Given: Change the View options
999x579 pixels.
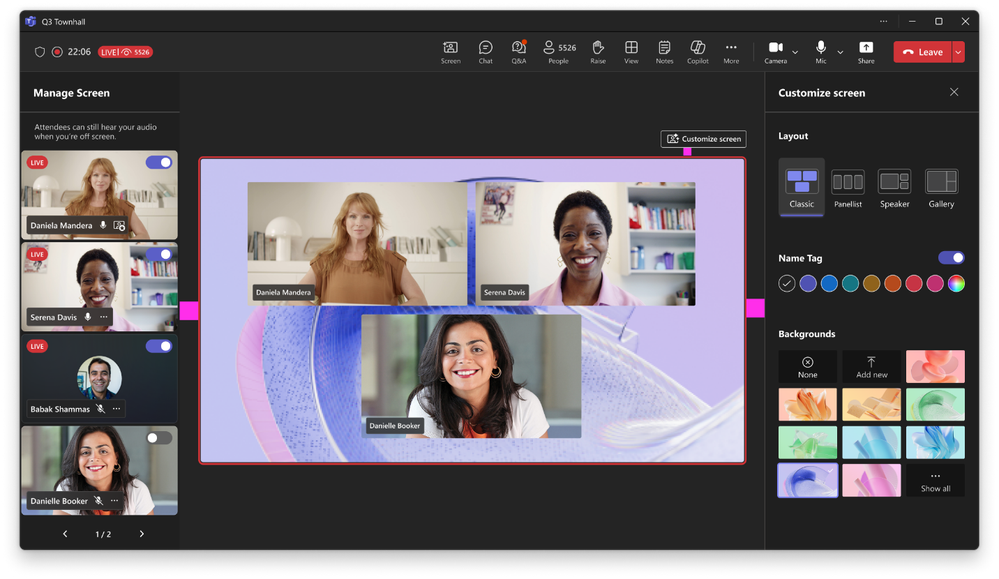Looking at the screenshot, I should point(631,52).
